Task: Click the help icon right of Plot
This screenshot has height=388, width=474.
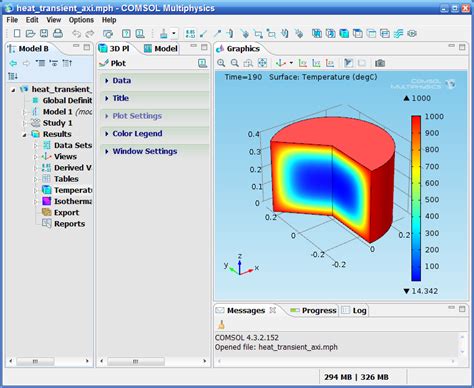Action: point(202,63)
